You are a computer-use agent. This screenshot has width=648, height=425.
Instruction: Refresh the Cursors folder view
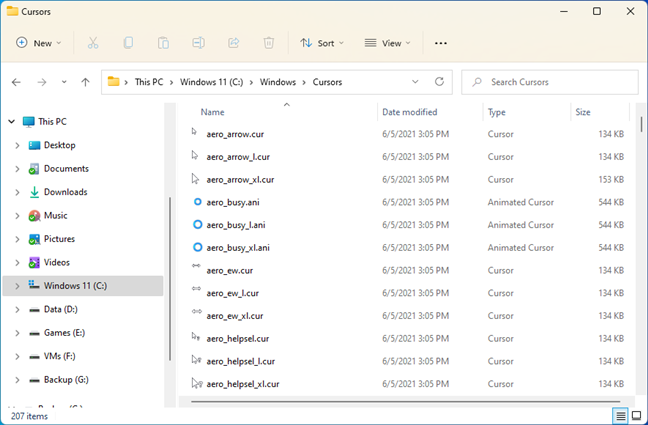coord(439,81)
